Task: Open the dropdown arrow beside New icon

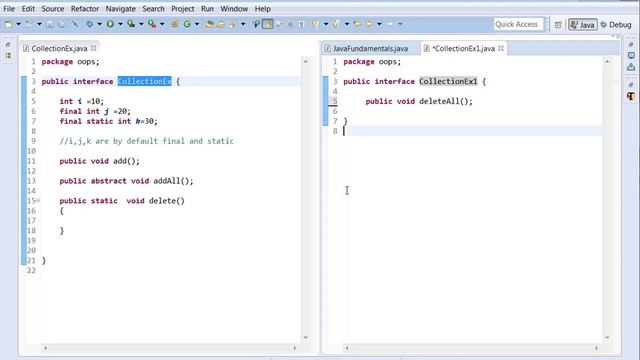Action: [x=18, y=24]
